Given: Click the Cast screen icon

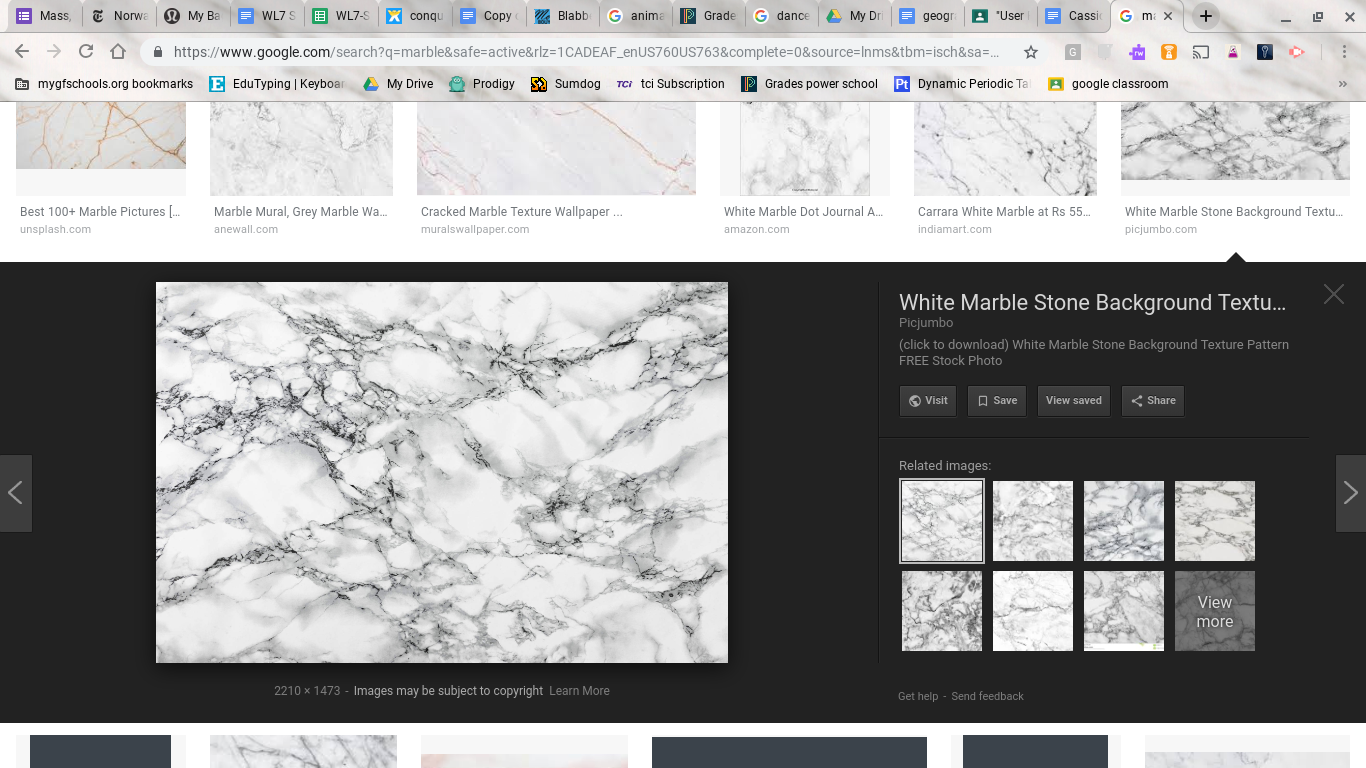Looking at the screenshot, I should coord(1201,52).
